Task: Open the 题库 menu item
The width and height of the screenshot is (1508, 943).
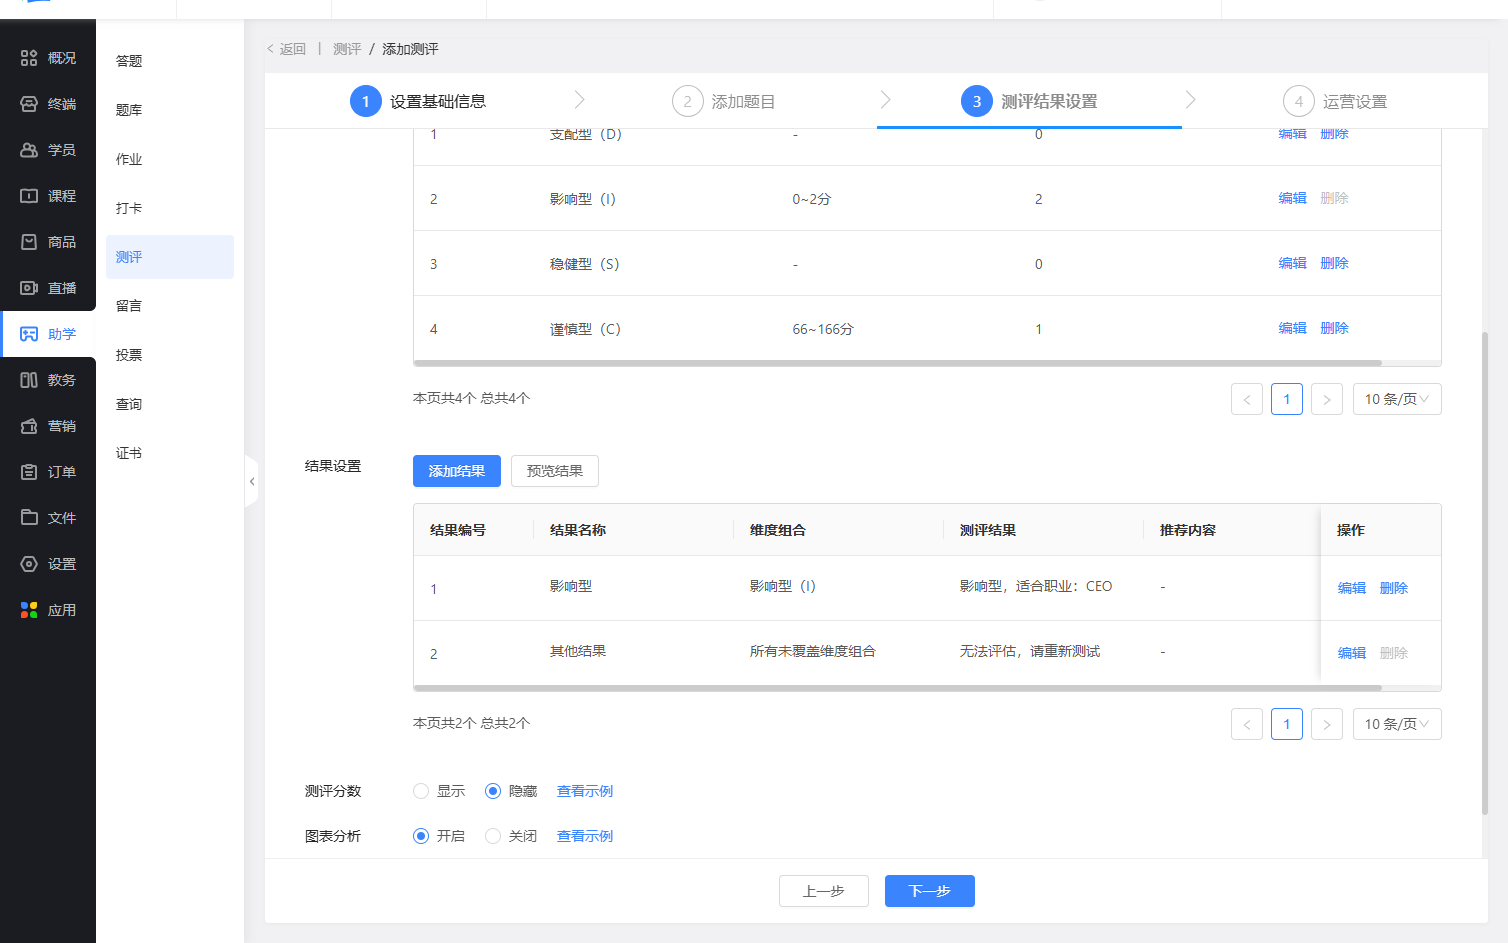Action: coord(129,110)
